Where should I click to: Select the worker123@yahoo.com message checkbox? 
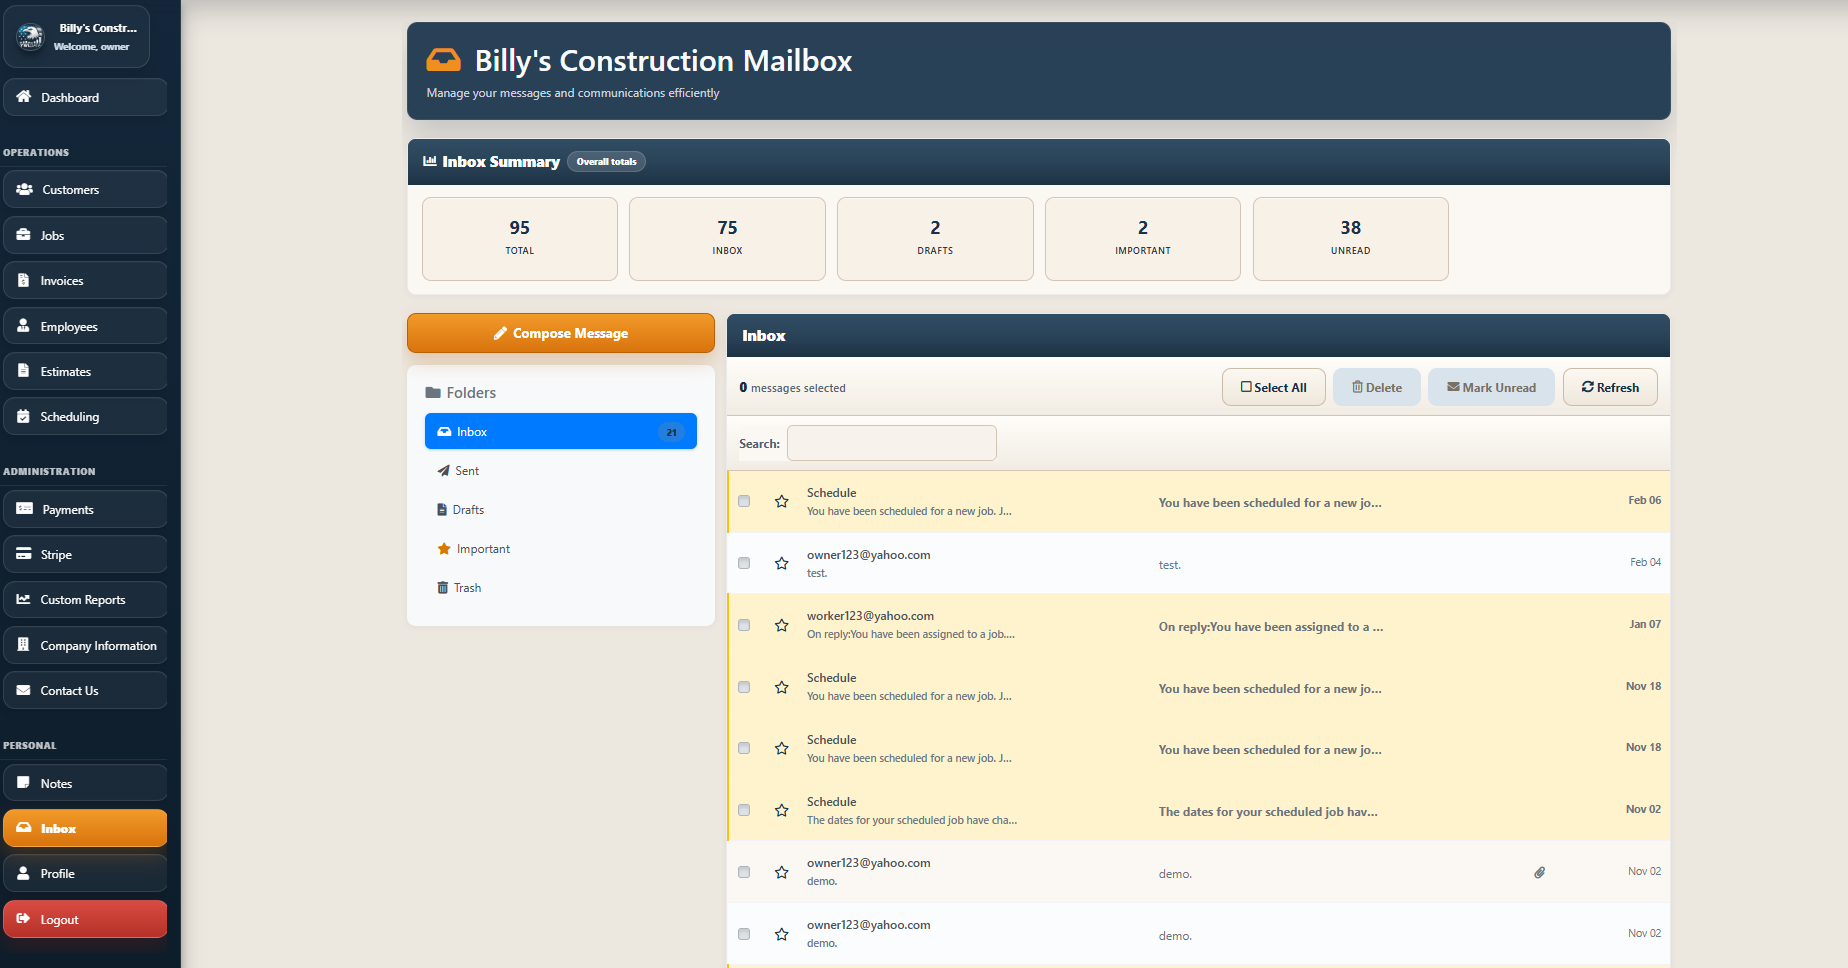(x=744, y=626)
